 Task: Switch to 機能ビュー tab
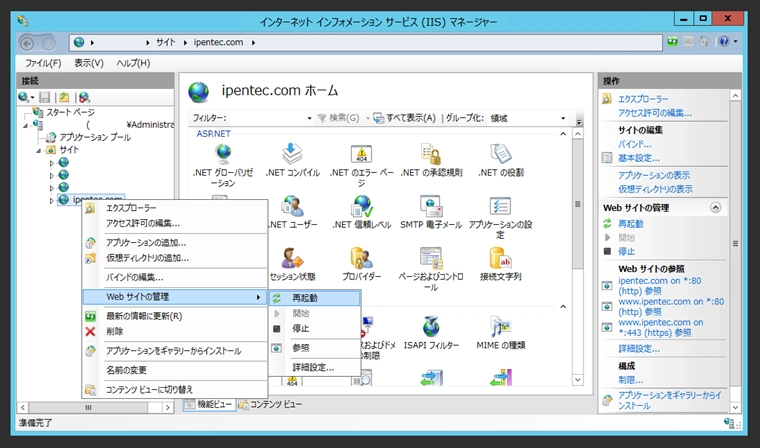209,404
